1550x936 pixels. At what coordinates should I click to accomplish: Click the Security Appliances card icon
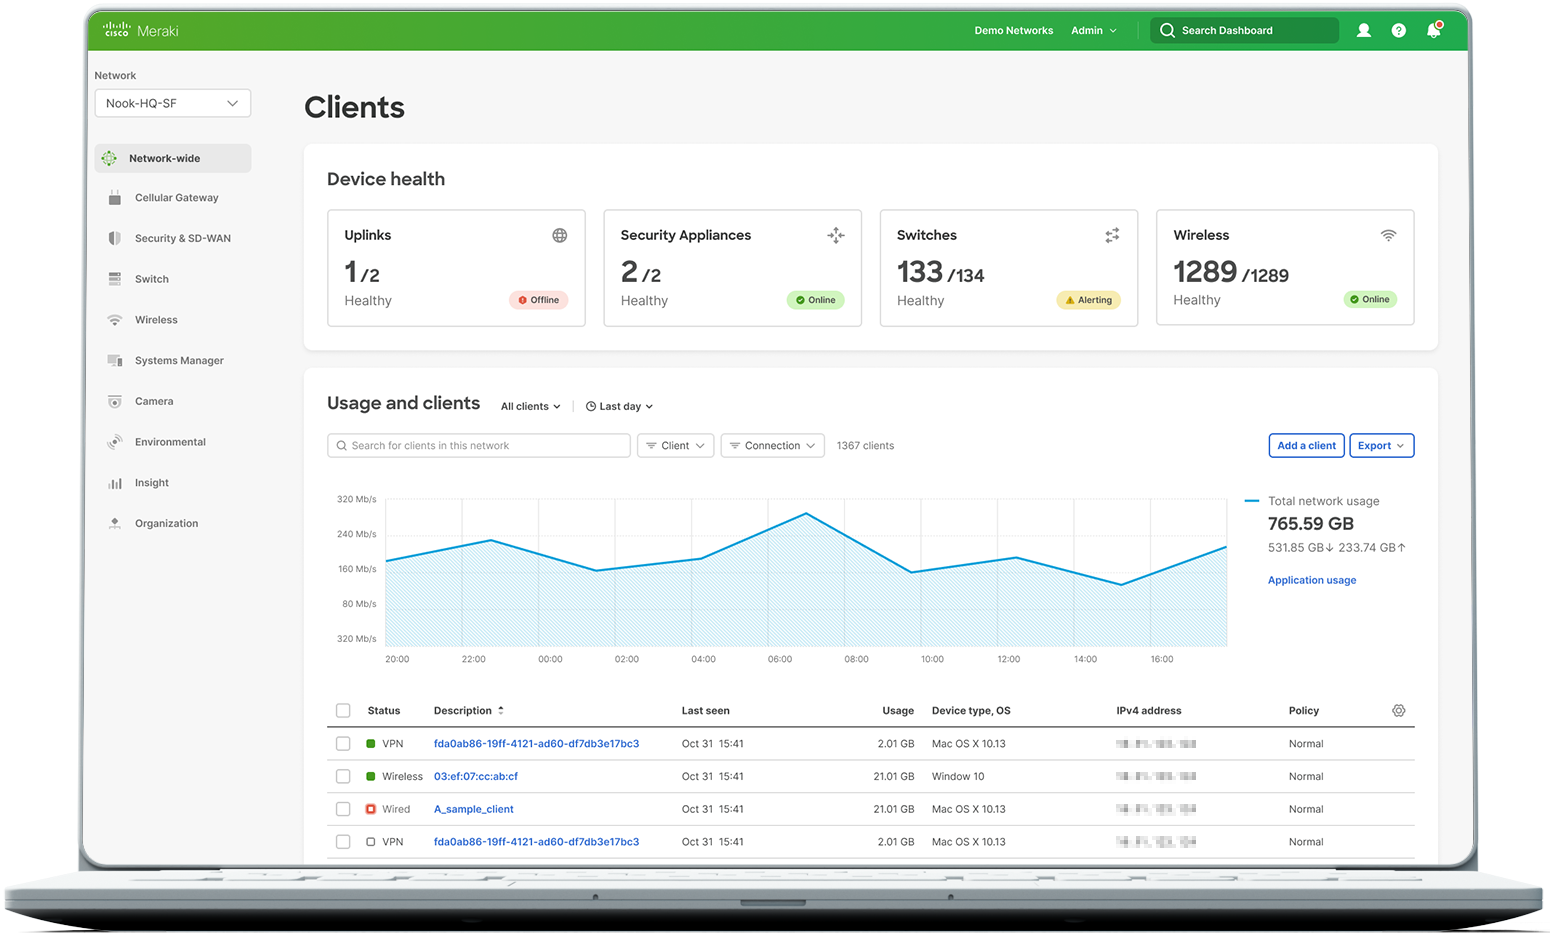[x=836, y=236]
